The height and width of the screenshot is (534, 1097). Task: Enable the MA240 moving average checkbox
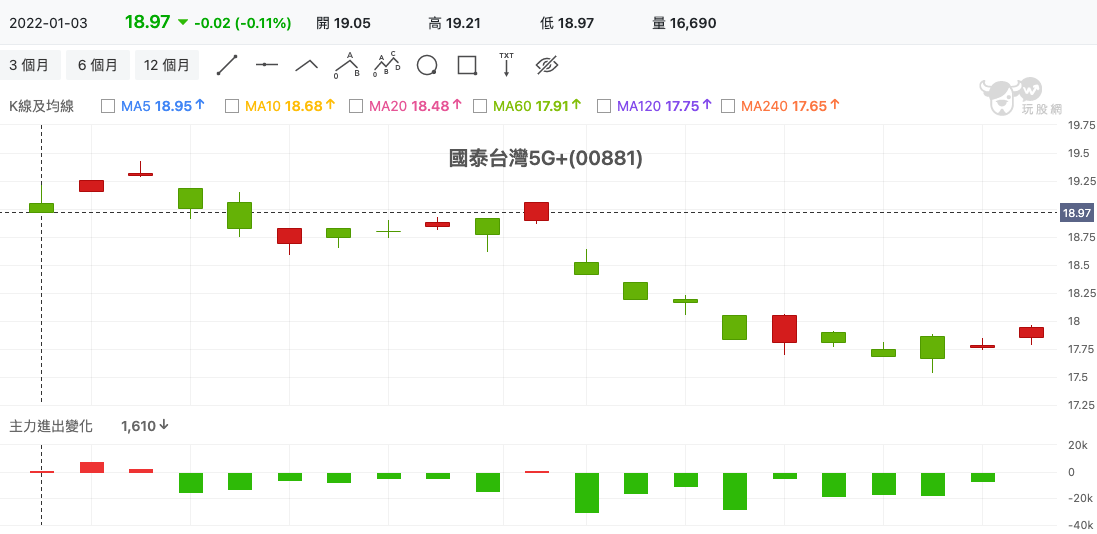point(728,106)
